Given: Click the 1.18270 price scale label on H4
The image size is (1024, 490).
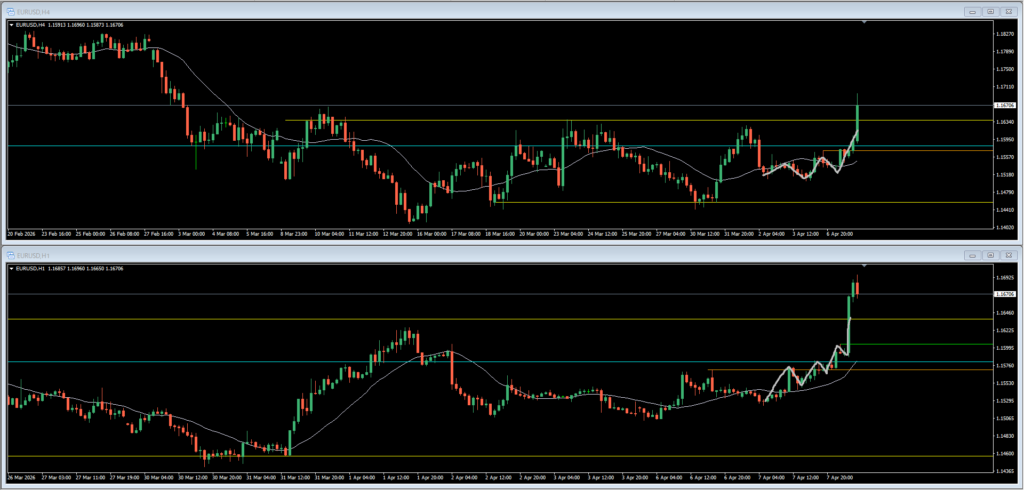Looking at the screenshot, I should [x=1004, y=33].
